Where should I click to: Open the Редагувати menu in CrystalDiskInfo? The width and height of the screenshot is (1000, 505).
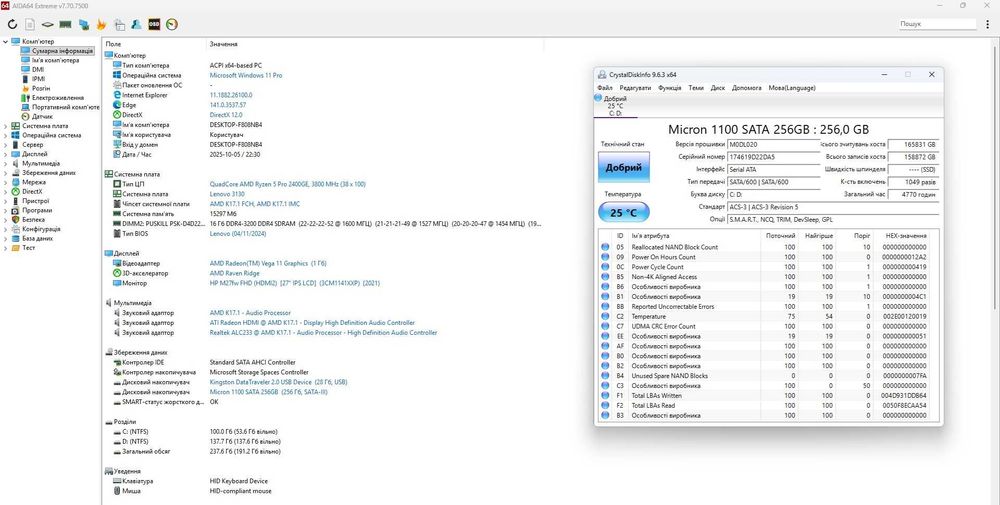[x=635, y=88]
